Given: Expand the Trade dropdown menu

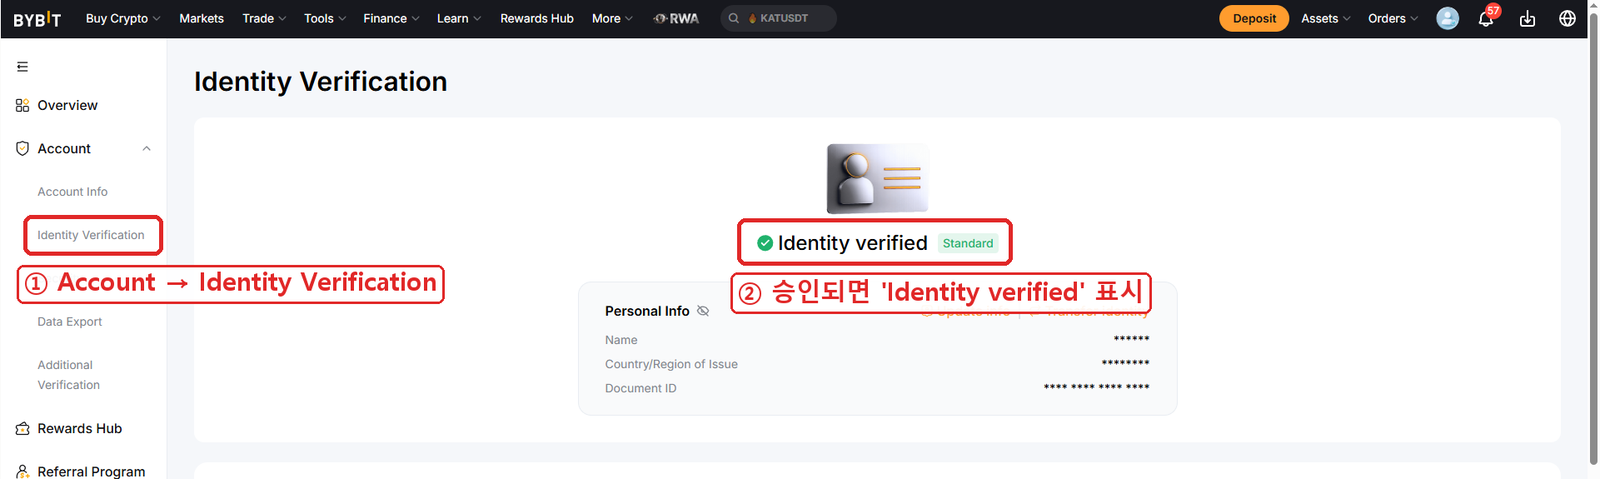Looking at the screenshot, I should click(264, 18).
